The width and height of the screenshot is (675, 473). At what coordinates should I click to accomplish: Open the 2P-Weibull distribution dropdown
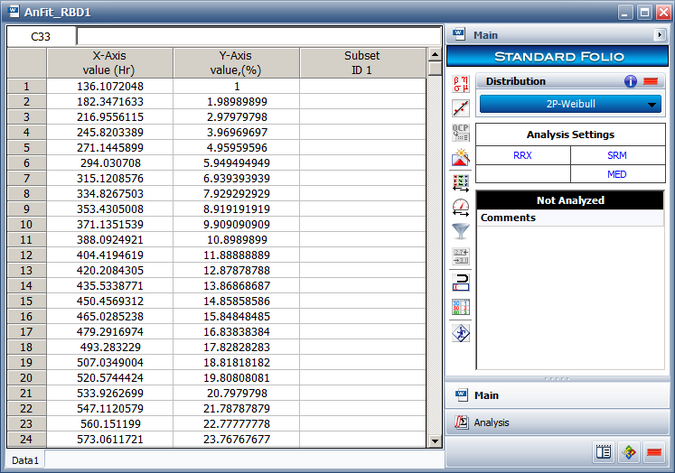[x=570, y=103]
